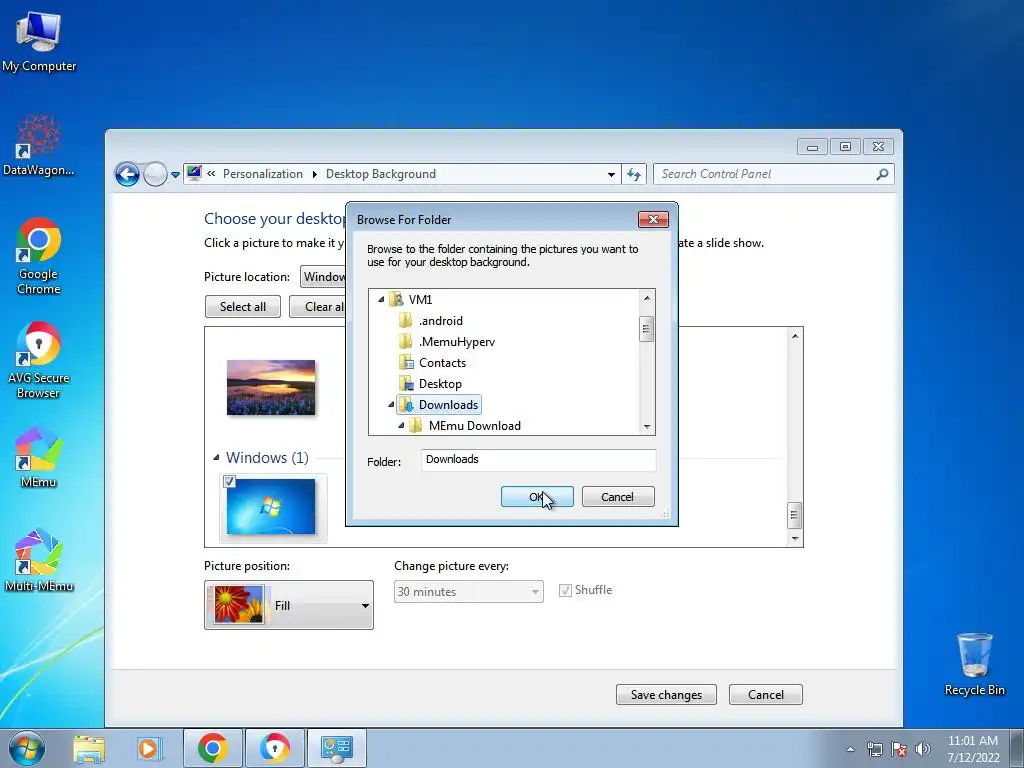Collapse the VM1 tree node
This screenshot has height=768, width=1024.
click(381, 300)
